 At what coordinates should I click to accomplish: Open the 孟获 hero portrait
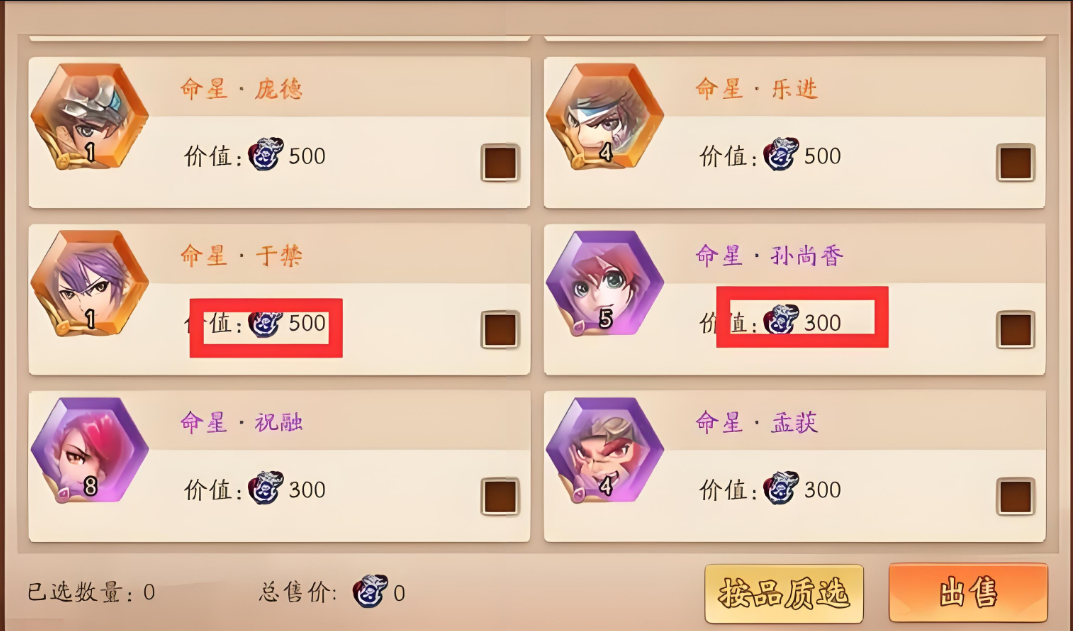pyautogui.click(x=605, y=450)
